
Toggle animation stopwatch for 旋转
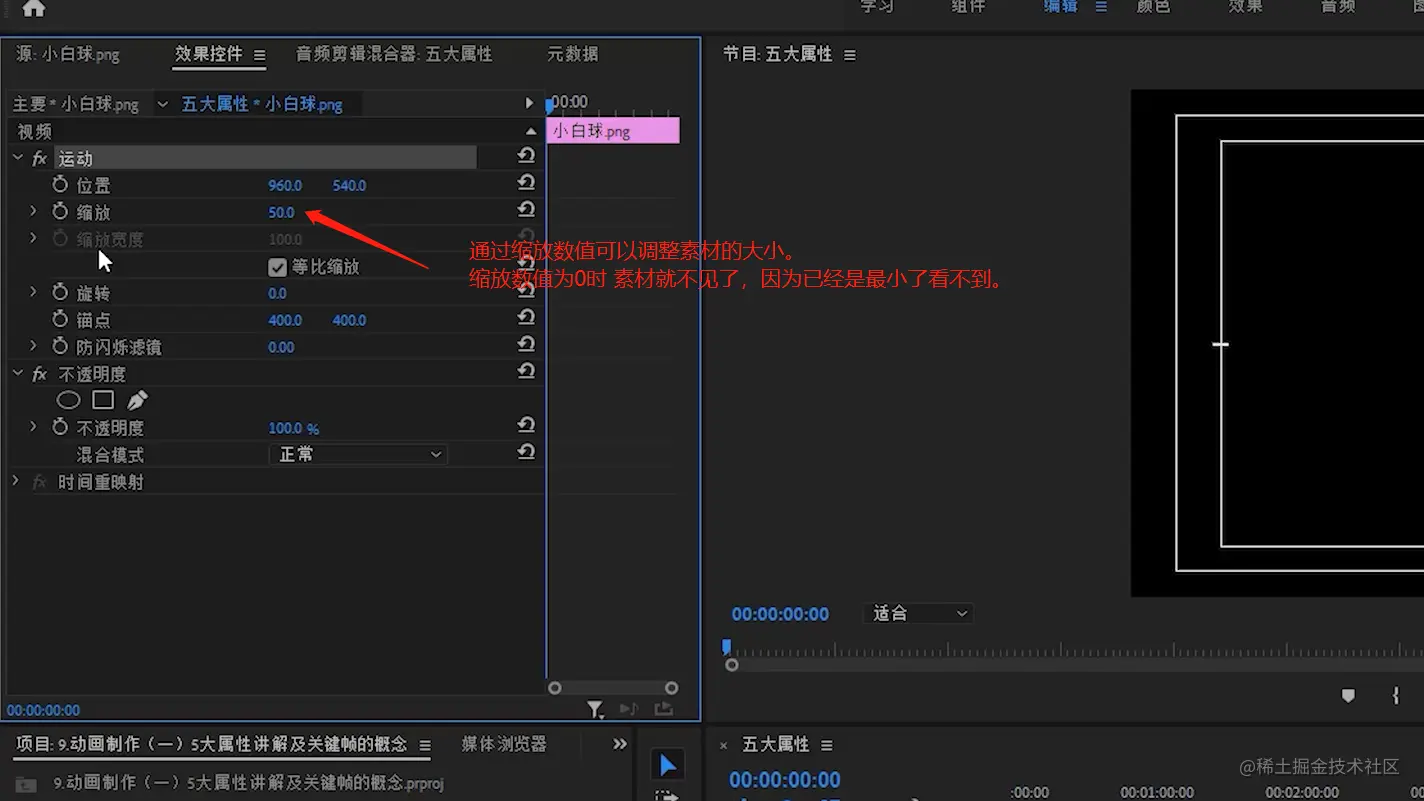click(60, 292)
